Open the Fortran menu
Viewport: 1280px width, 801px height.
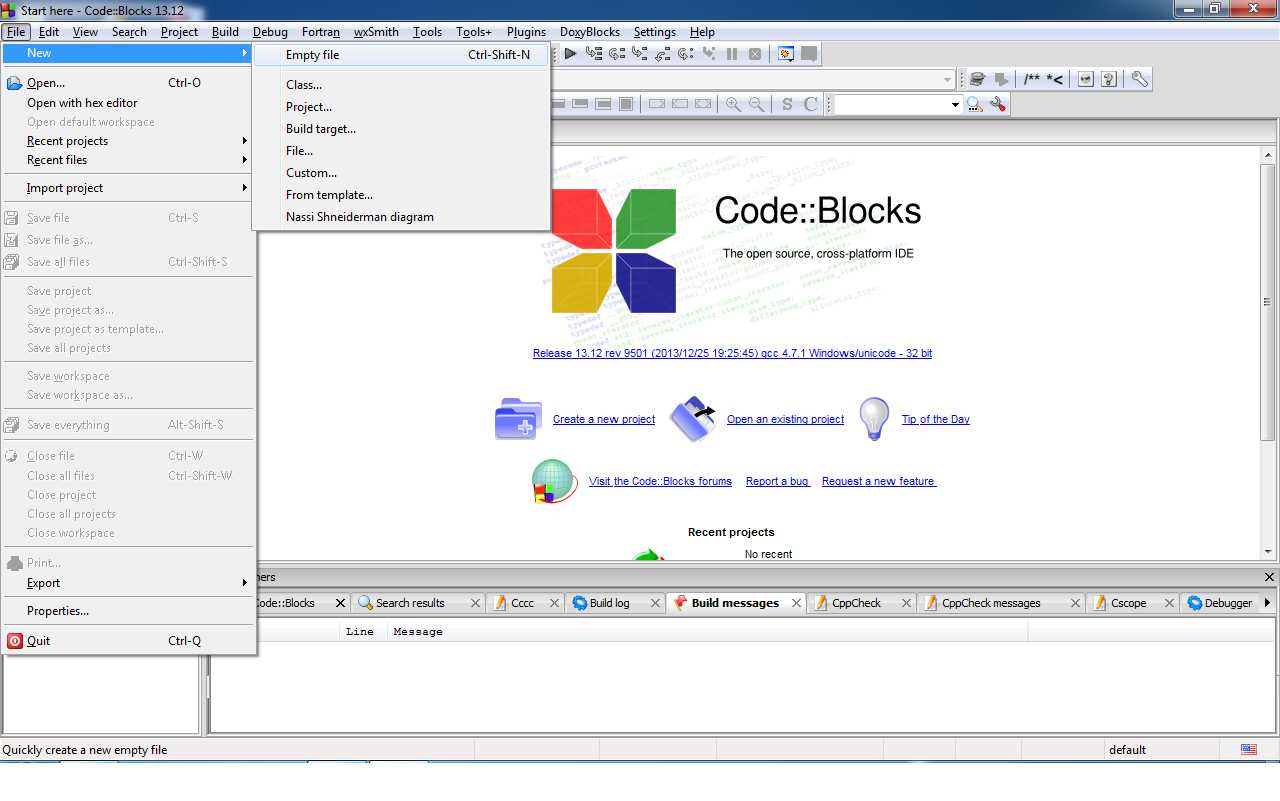tap(321, 32)
